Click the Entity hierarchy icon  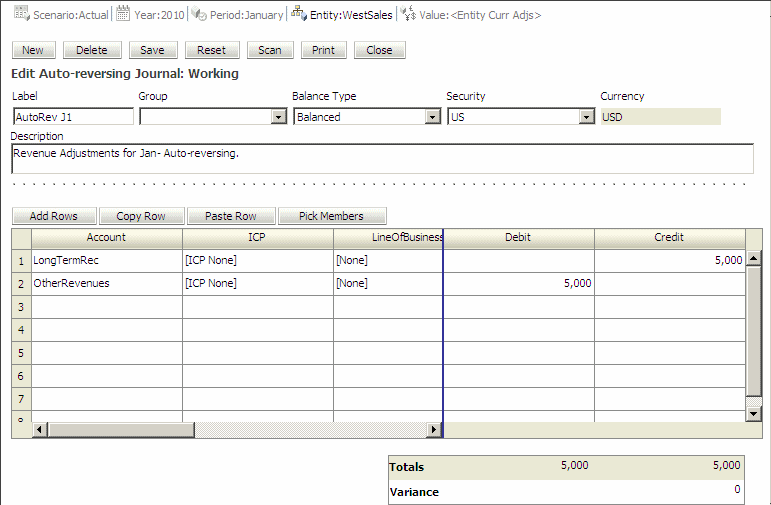299,13
